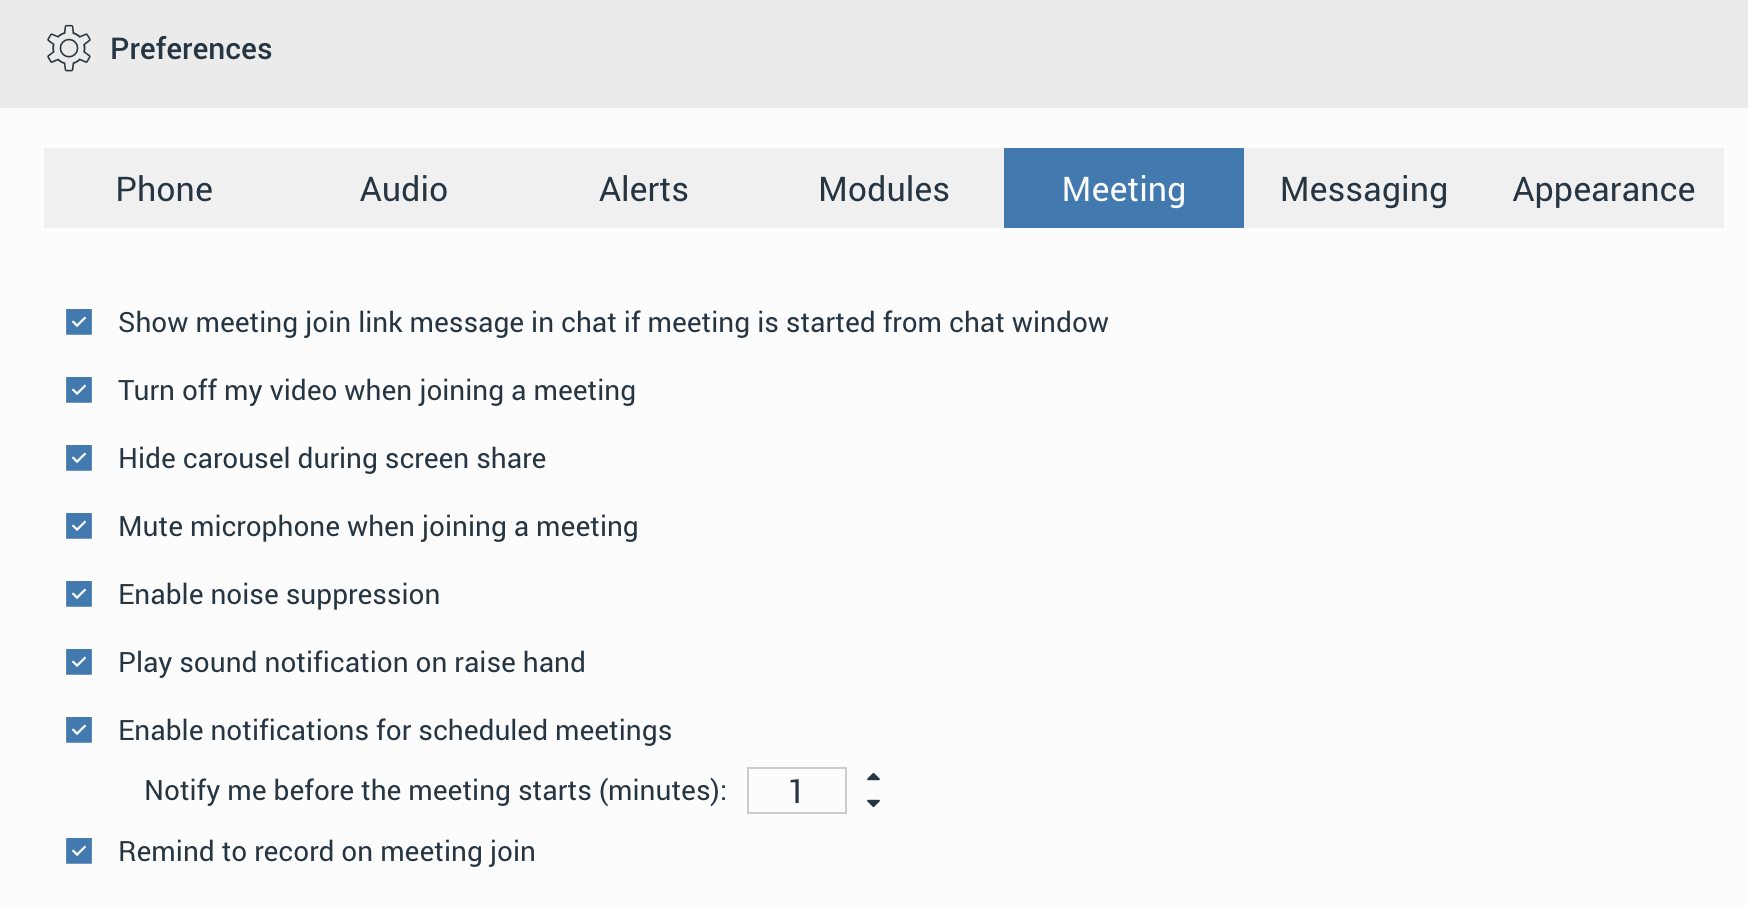Viewport: 1748px width, 906px height.
Task: Click the Preferences title text
Action: (191, 47)
